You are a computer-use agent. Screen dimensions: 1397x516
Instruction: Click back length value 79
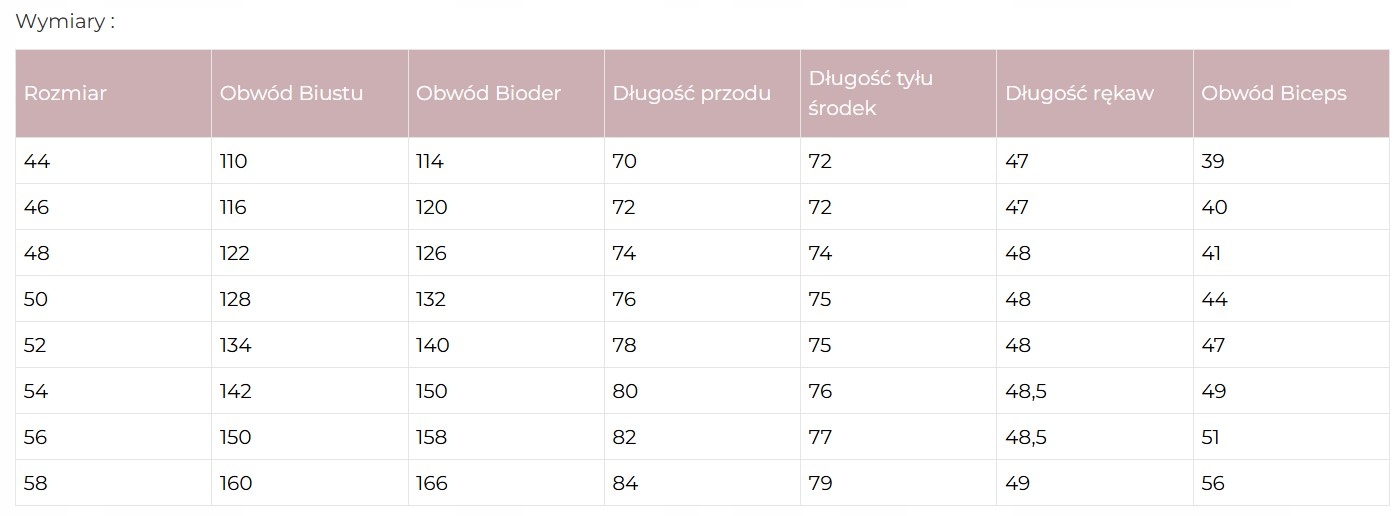tap(820, 483)
